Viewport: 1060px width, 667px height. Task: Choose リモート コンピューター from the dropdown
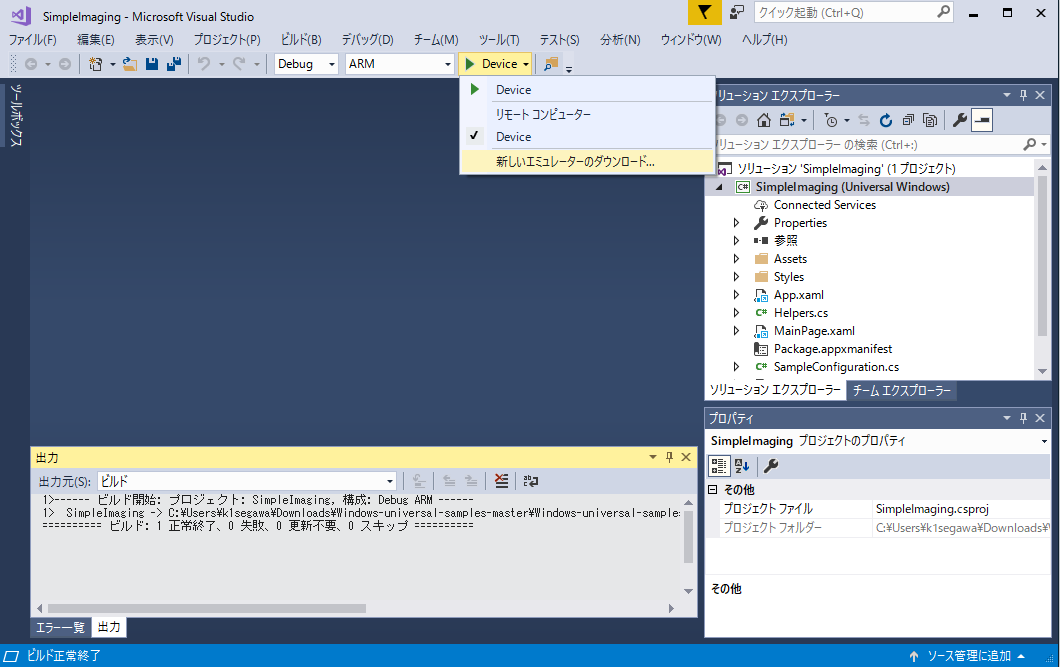pyautogui.click(x=587, y=114)
